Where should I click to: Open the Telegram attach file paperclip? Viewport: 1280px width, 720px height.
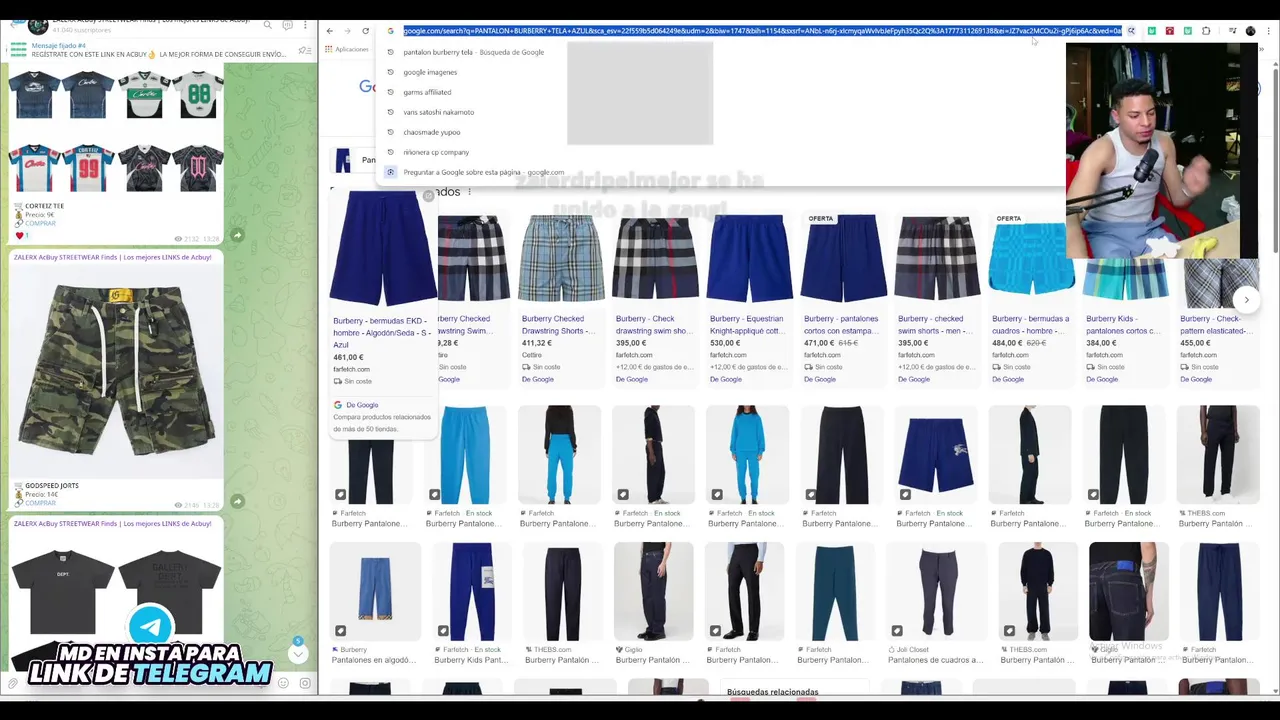point(12,684)
